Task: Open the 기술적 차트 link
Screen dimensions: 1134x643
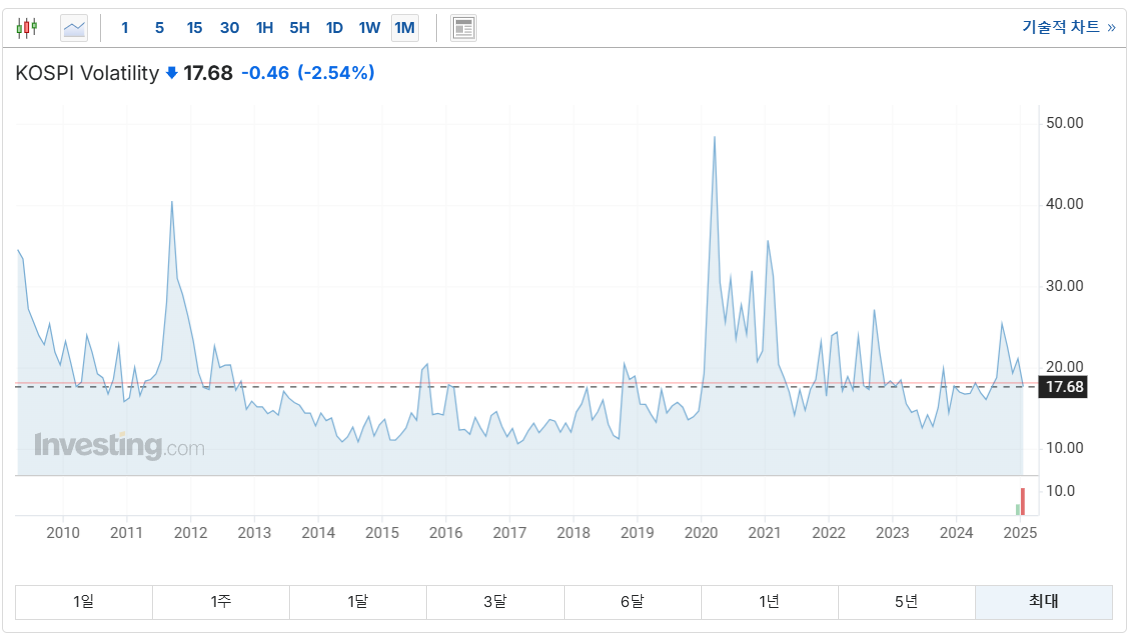Action: [x=1069, y=27]
